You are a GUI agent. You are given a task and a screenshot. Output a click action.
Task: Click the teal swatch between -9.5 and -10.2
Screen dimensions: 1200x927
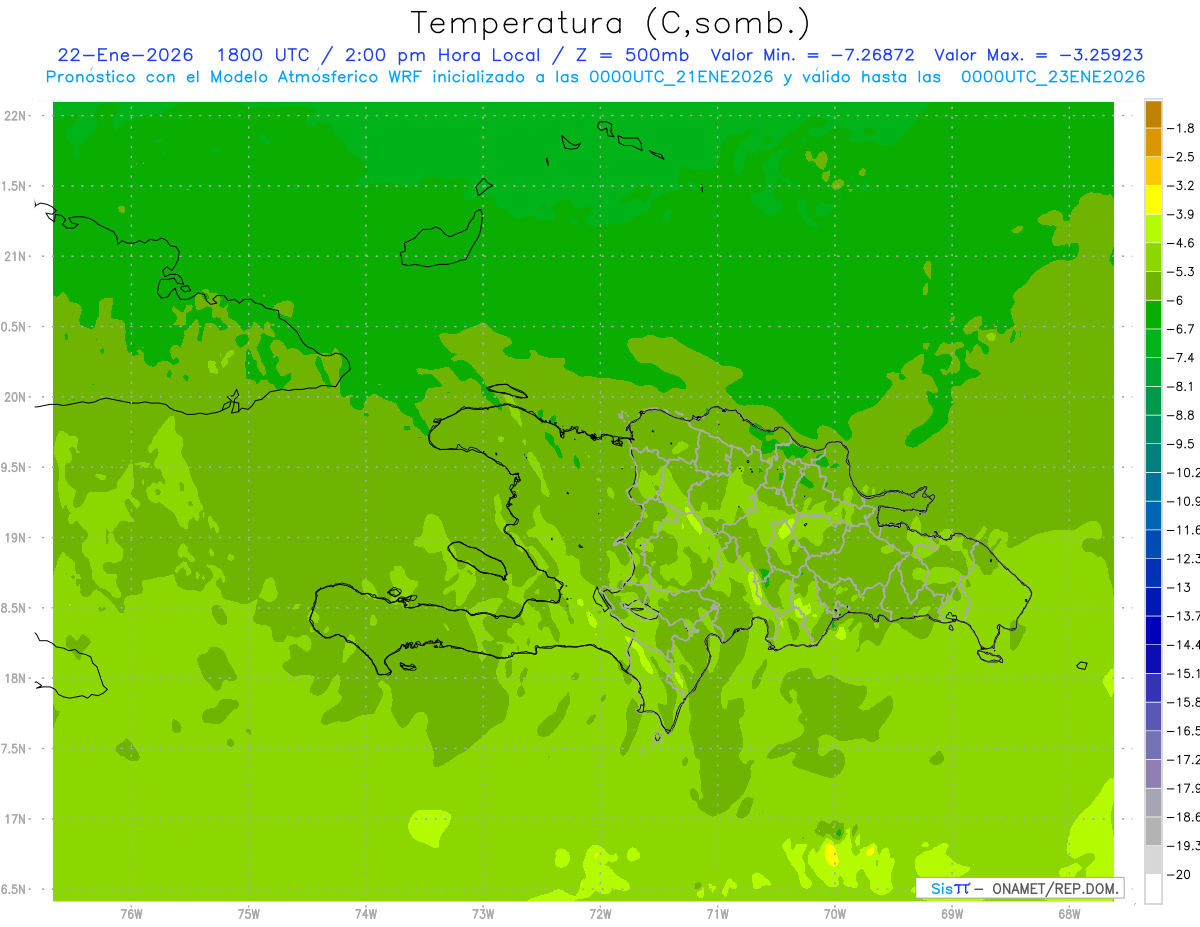[1153, 458]
